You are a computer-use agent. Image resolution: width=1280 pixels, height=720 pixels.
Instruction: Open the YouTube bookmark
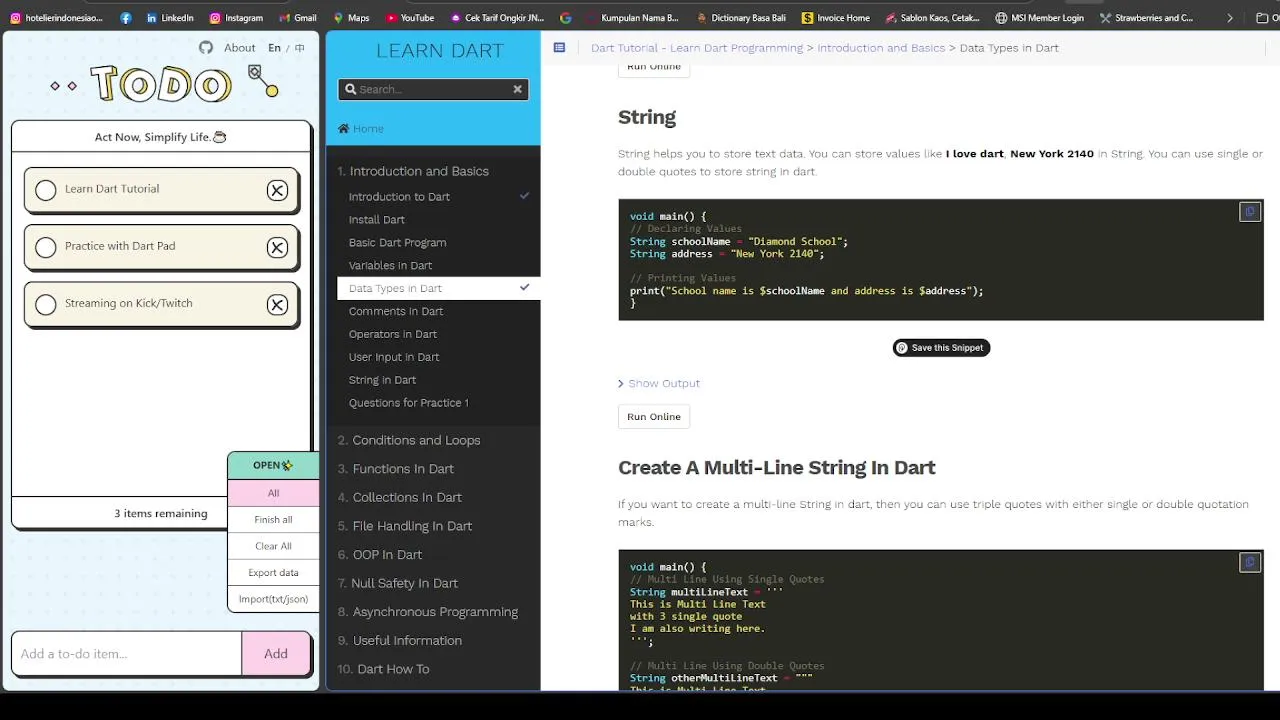409,18
